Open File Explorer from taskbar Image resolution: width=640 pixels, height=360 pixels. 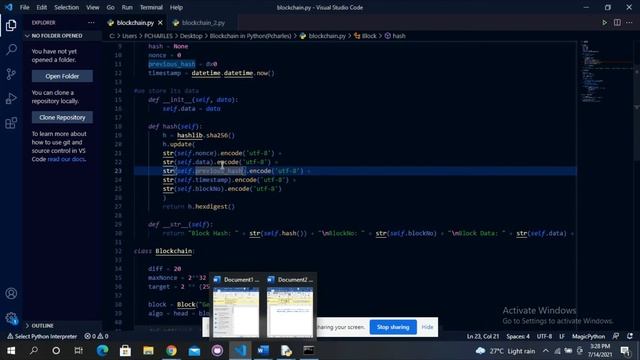click(148, 351)
